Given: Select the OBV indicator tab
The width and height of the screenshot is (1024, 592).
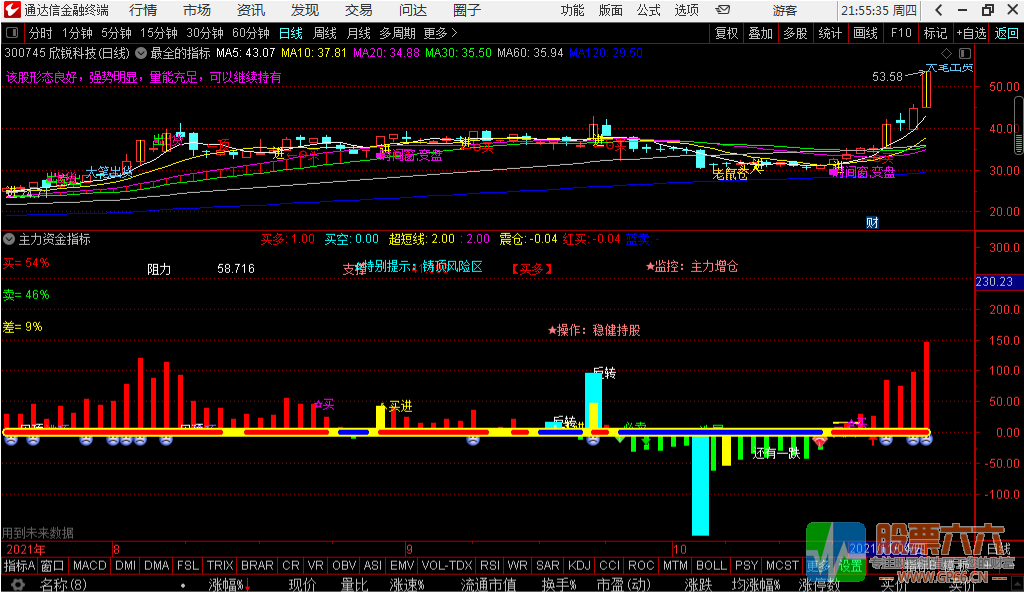Looking at the screenshot, I should [344, 566].
